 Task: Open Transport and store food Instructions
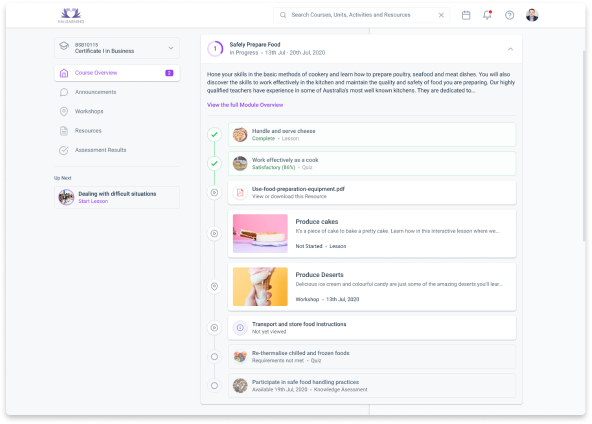pos(372,328)
